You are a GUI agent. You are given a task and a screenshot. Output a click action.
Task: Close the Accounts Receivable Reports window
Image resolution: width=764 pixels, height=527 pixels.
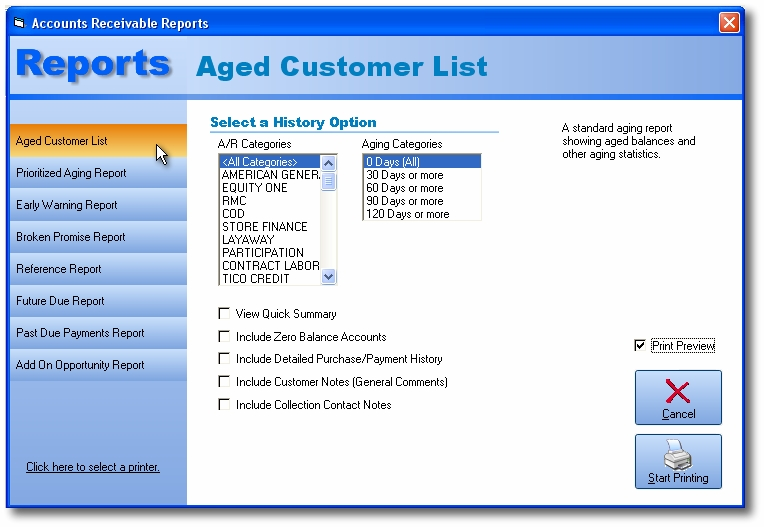[x=729, y=22]
